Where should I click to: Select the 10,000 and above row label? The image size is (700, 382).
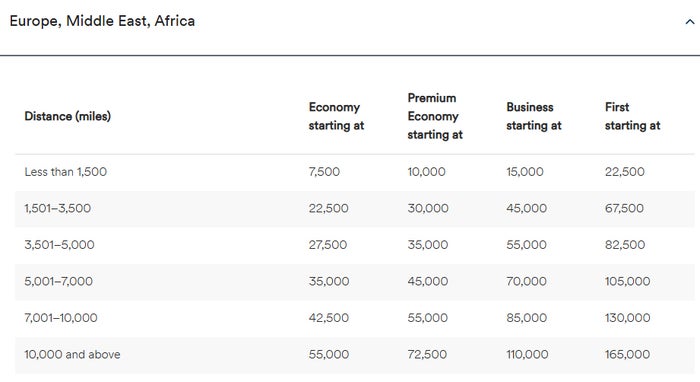72,355
